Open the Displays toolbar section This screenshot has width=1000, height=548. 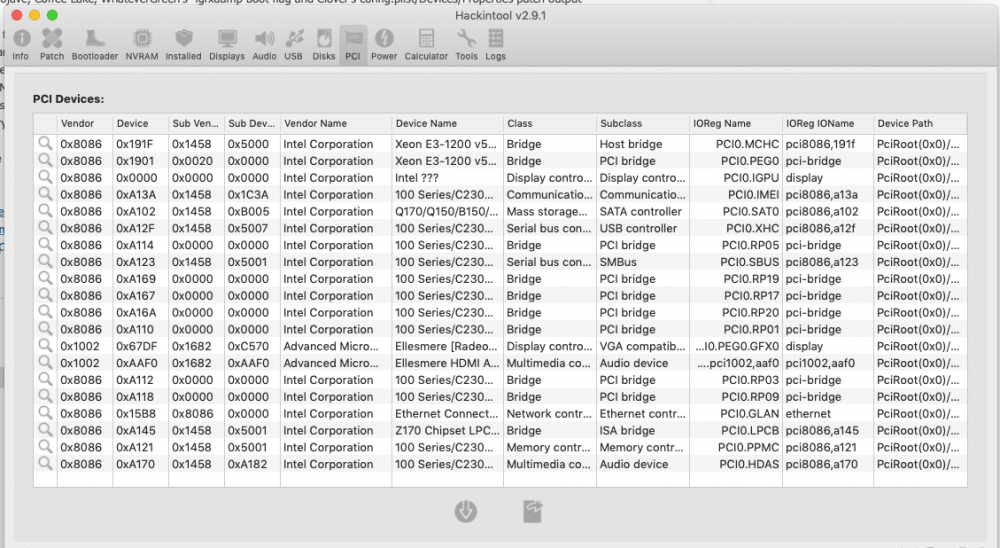227,45
